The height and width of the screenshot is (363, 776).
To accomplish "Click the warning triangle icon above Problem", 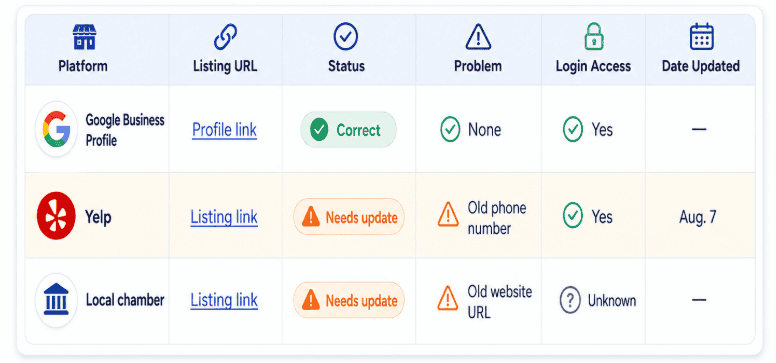I will 478,37.
